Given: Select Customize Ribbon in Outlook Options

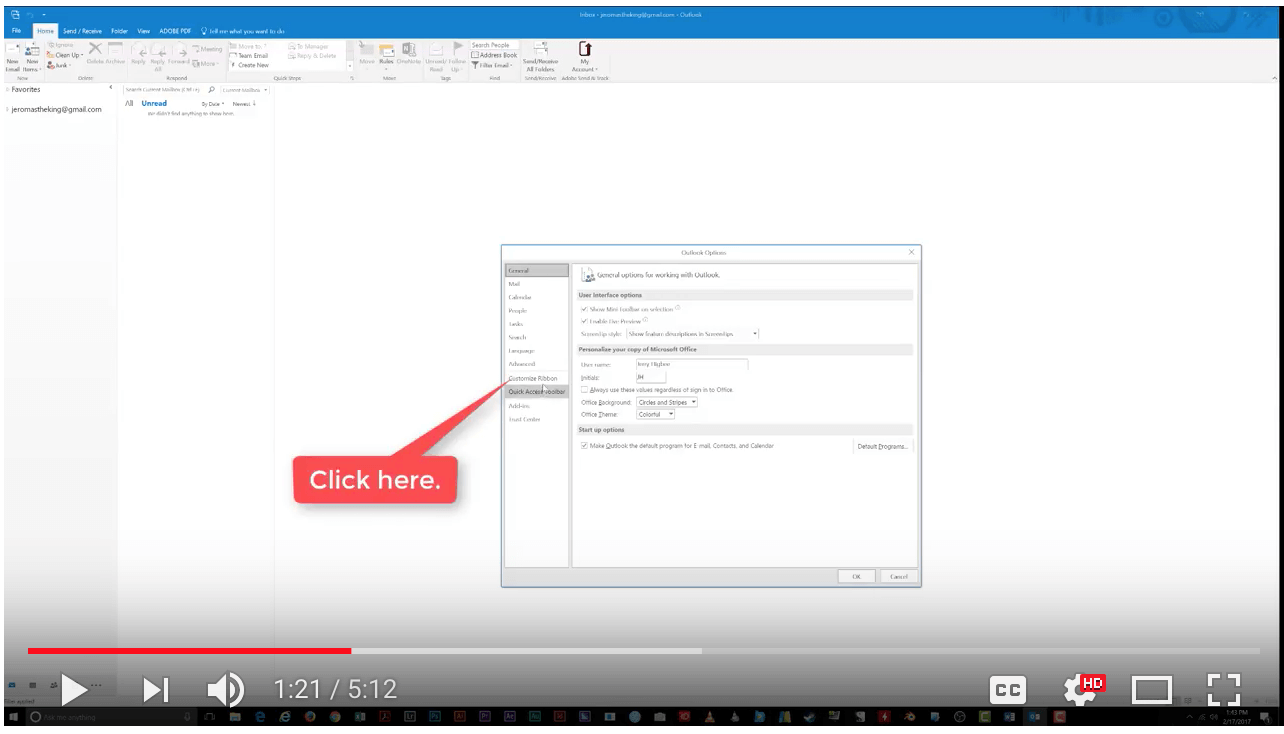Looking at the screenshot, I should pyautogui.click(x=532, y=379).
